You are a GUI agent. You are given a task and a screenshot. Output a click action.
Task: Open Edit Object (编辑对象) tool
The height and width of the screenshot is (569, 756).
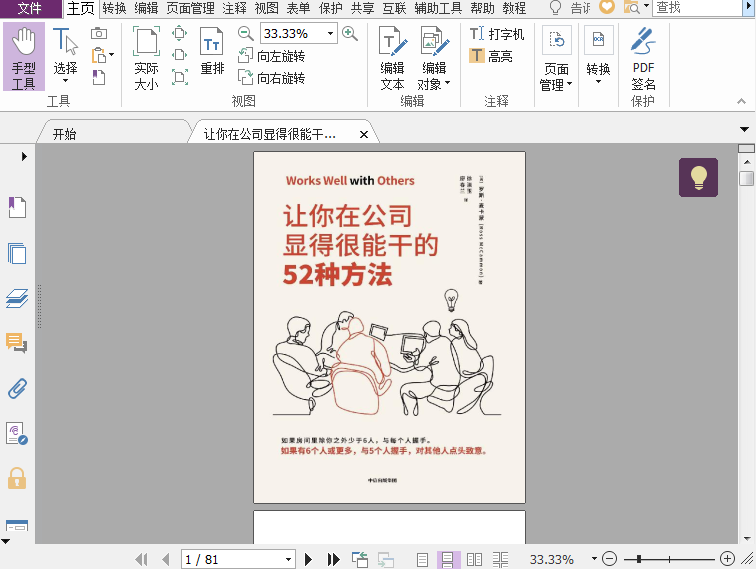tap(433, 58)
